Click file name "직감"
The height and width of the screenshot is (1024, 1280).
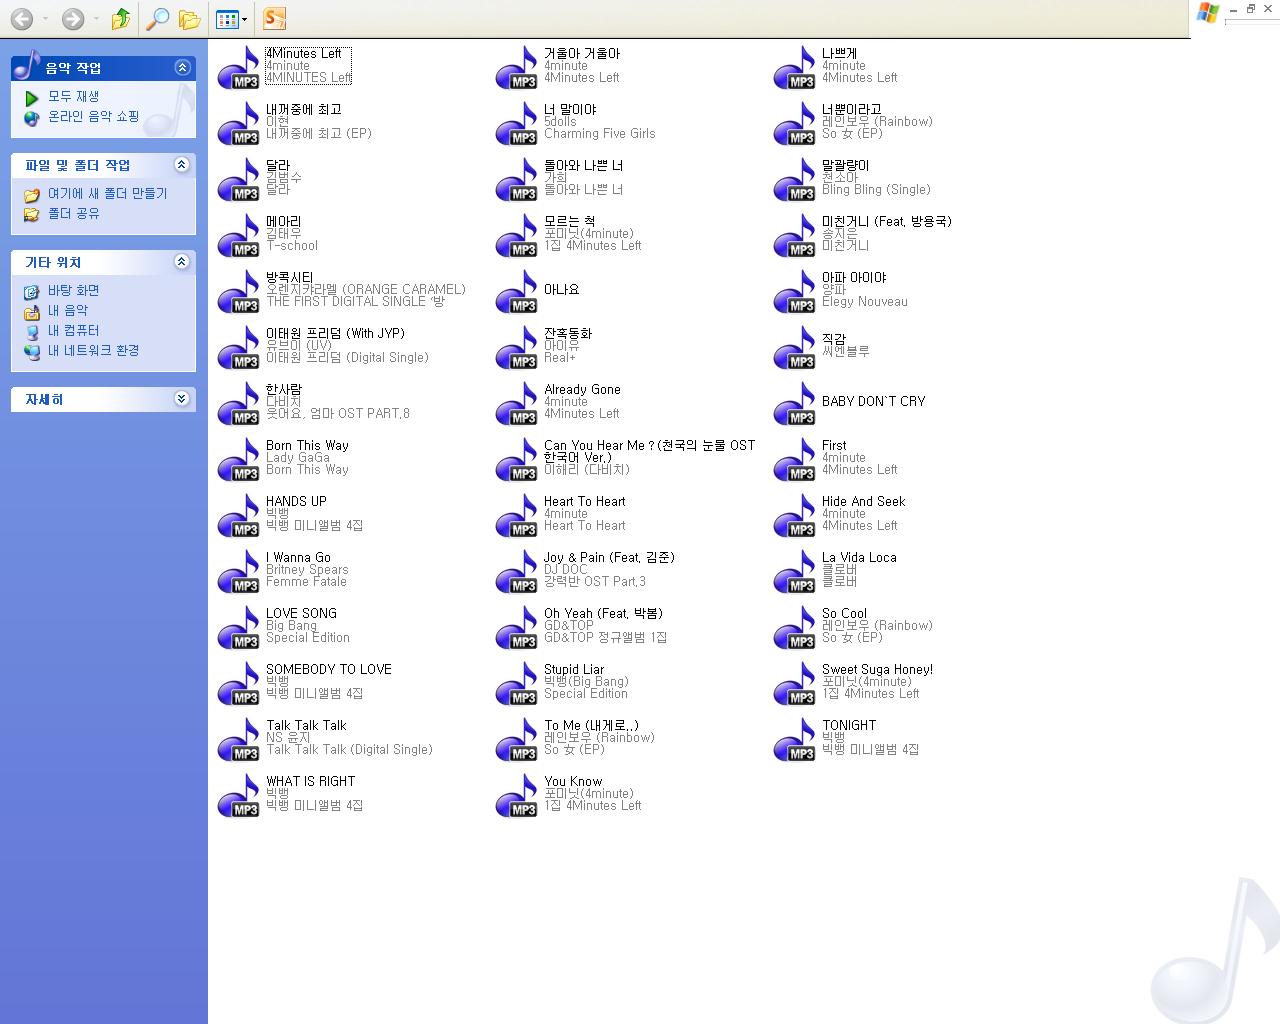pyautogui.click(x=834, y=340)
